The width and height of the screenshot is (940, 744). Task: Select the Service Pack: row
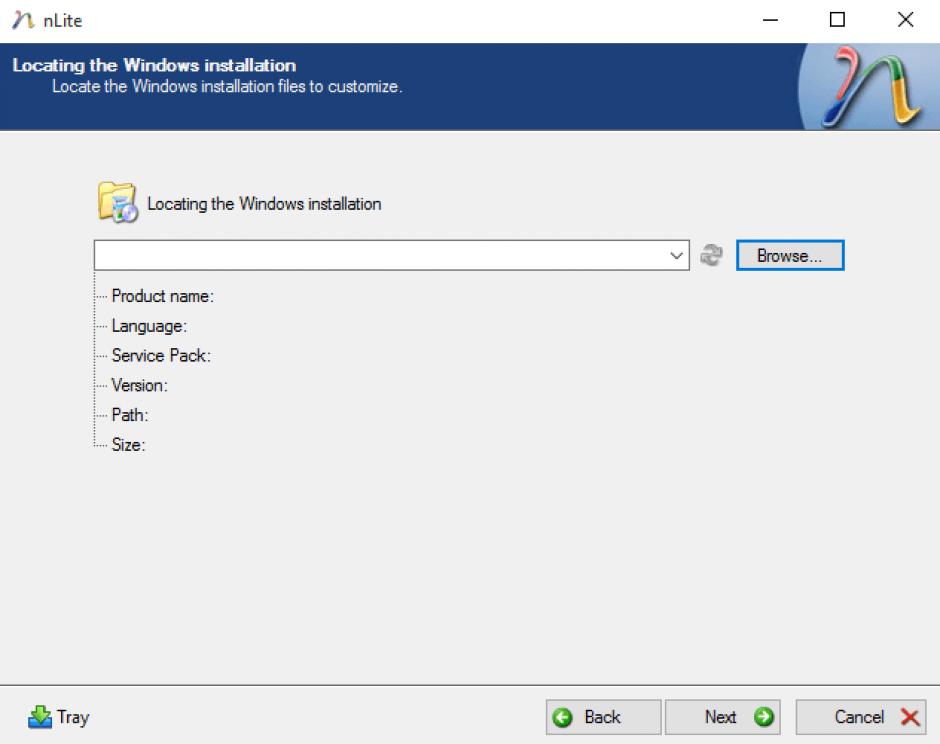point(161,356)
